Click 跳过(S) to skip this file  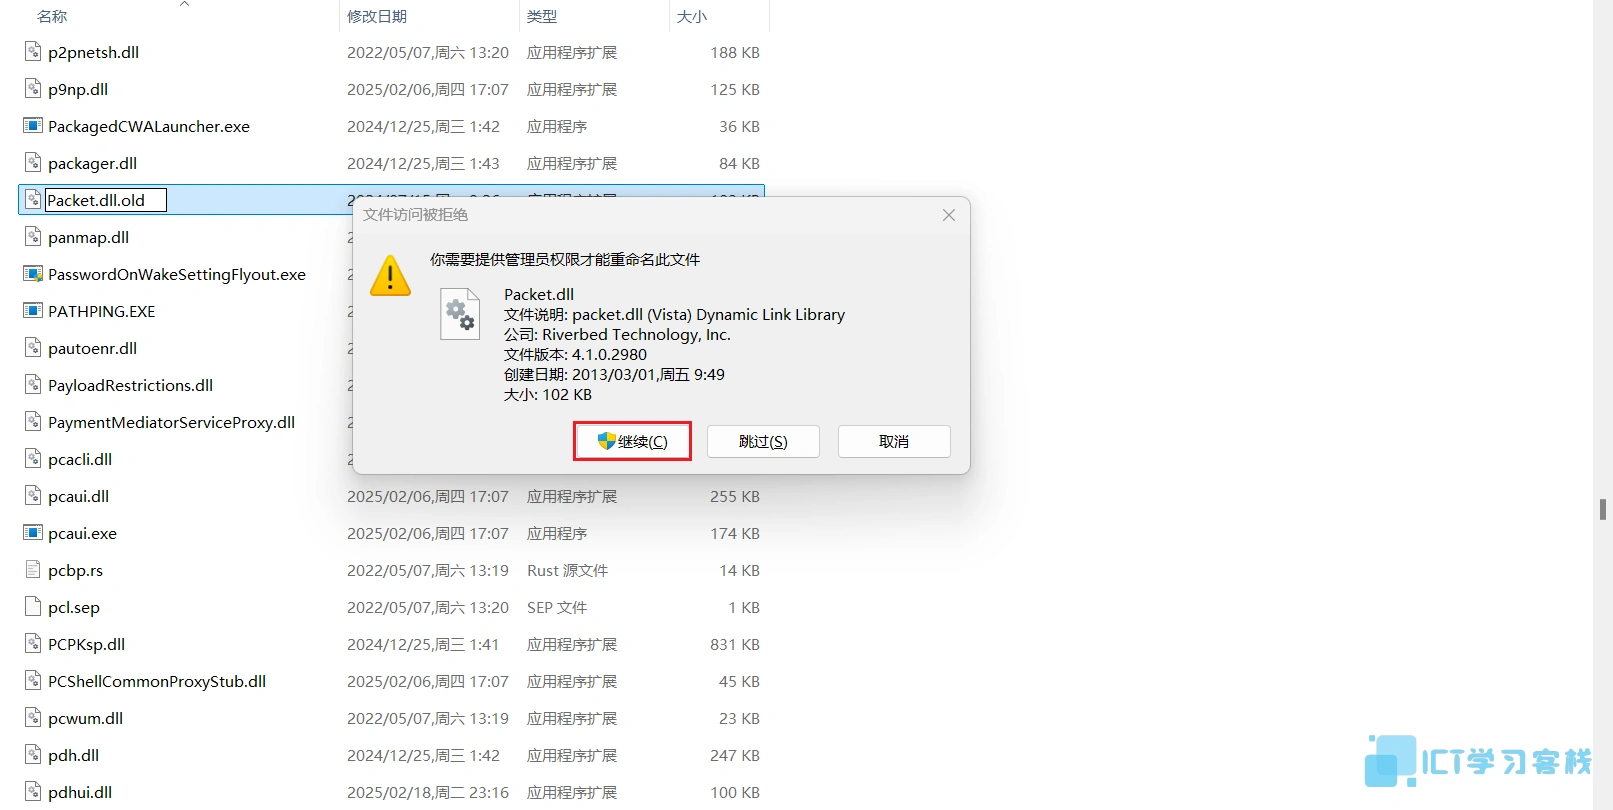[763, 441]
